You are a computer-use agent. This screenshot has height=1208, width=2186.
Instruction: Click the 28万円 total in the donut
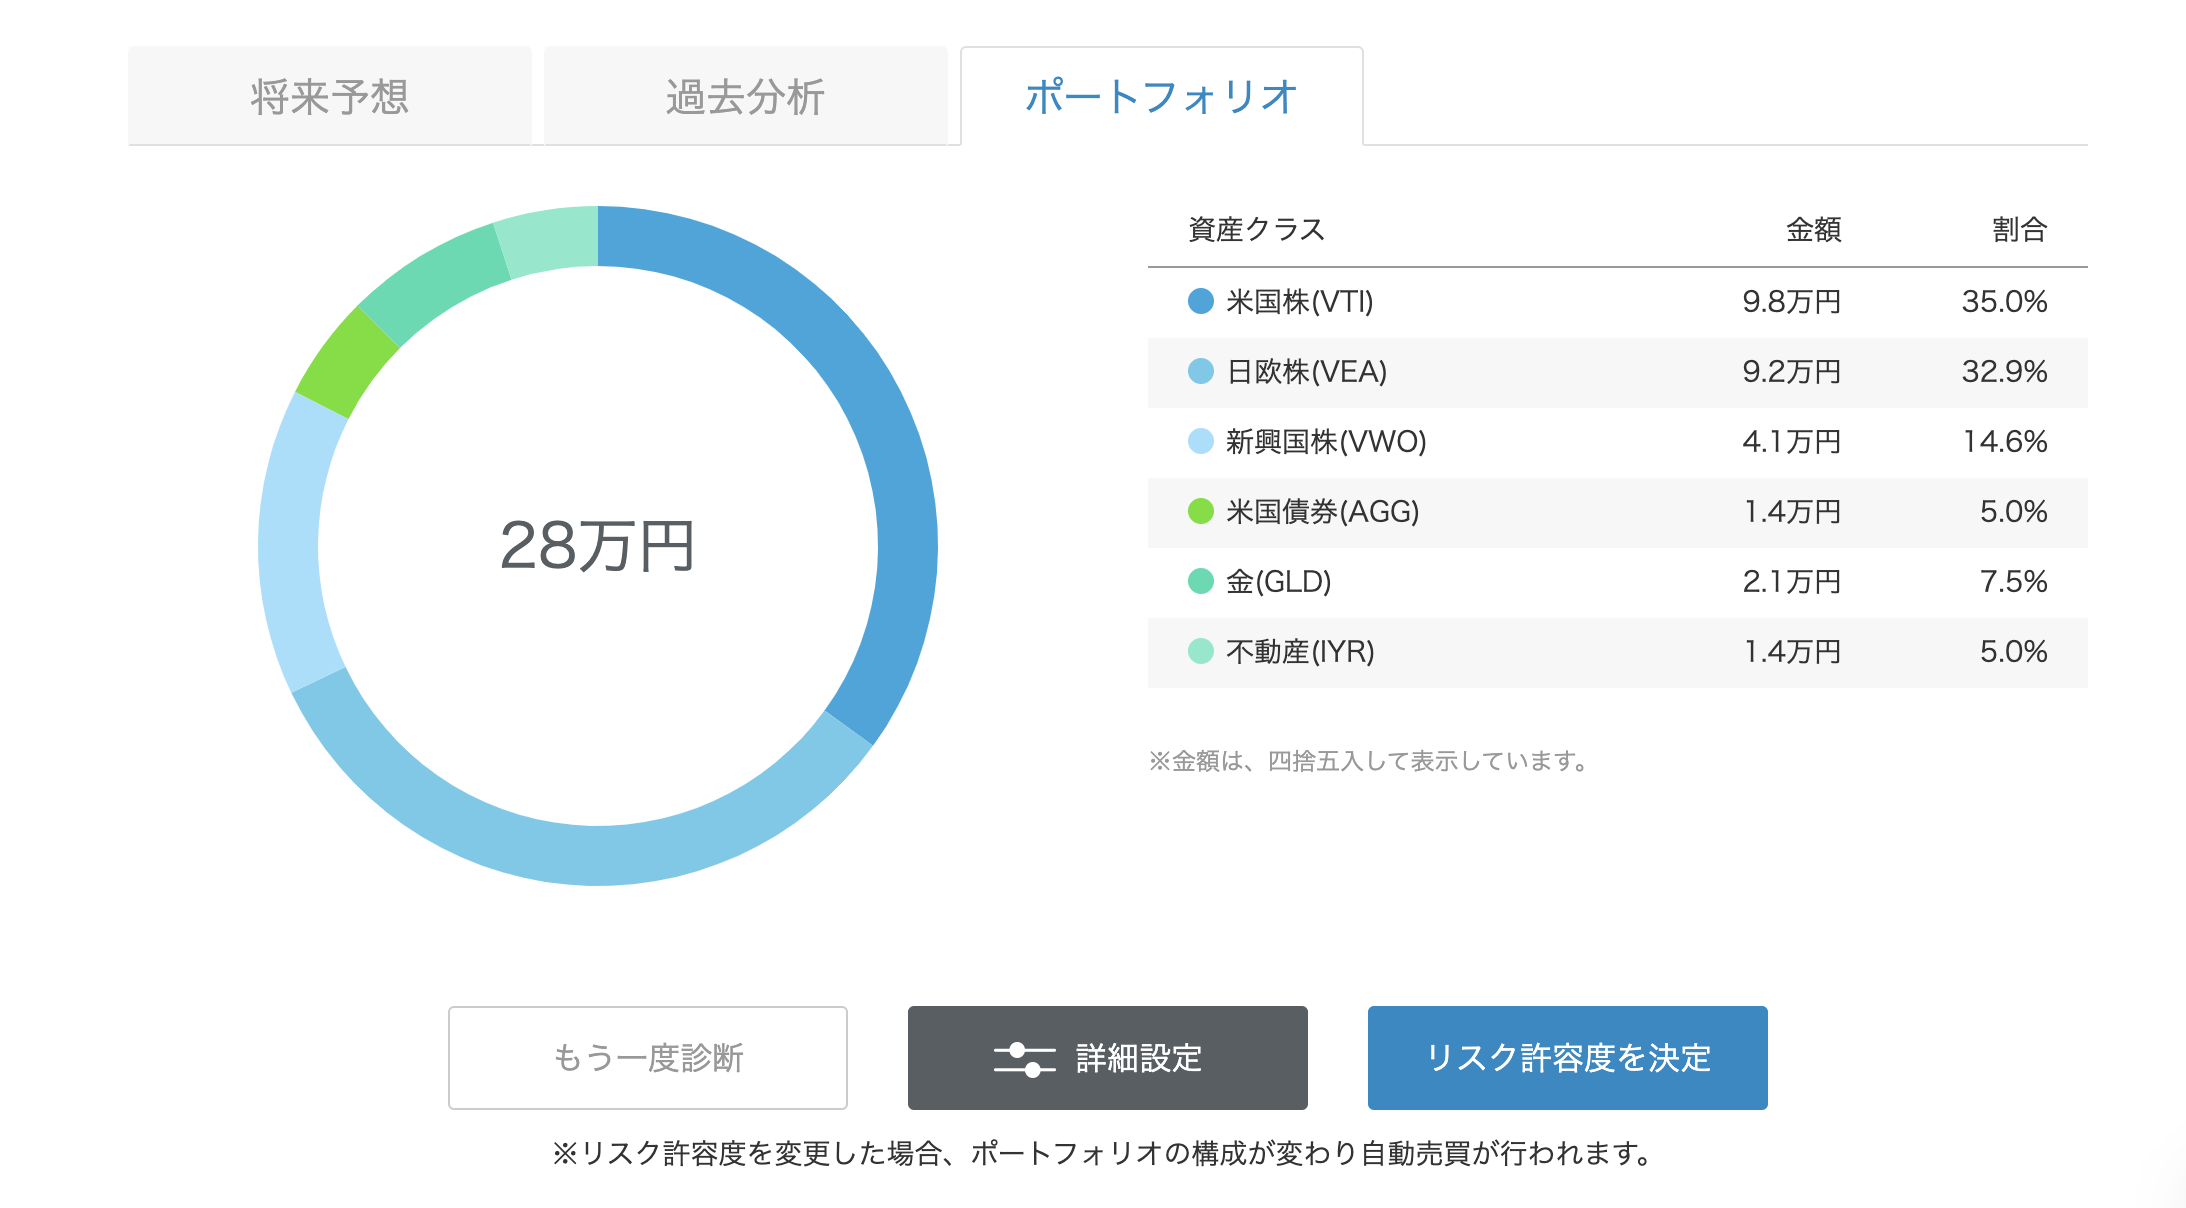597,546
